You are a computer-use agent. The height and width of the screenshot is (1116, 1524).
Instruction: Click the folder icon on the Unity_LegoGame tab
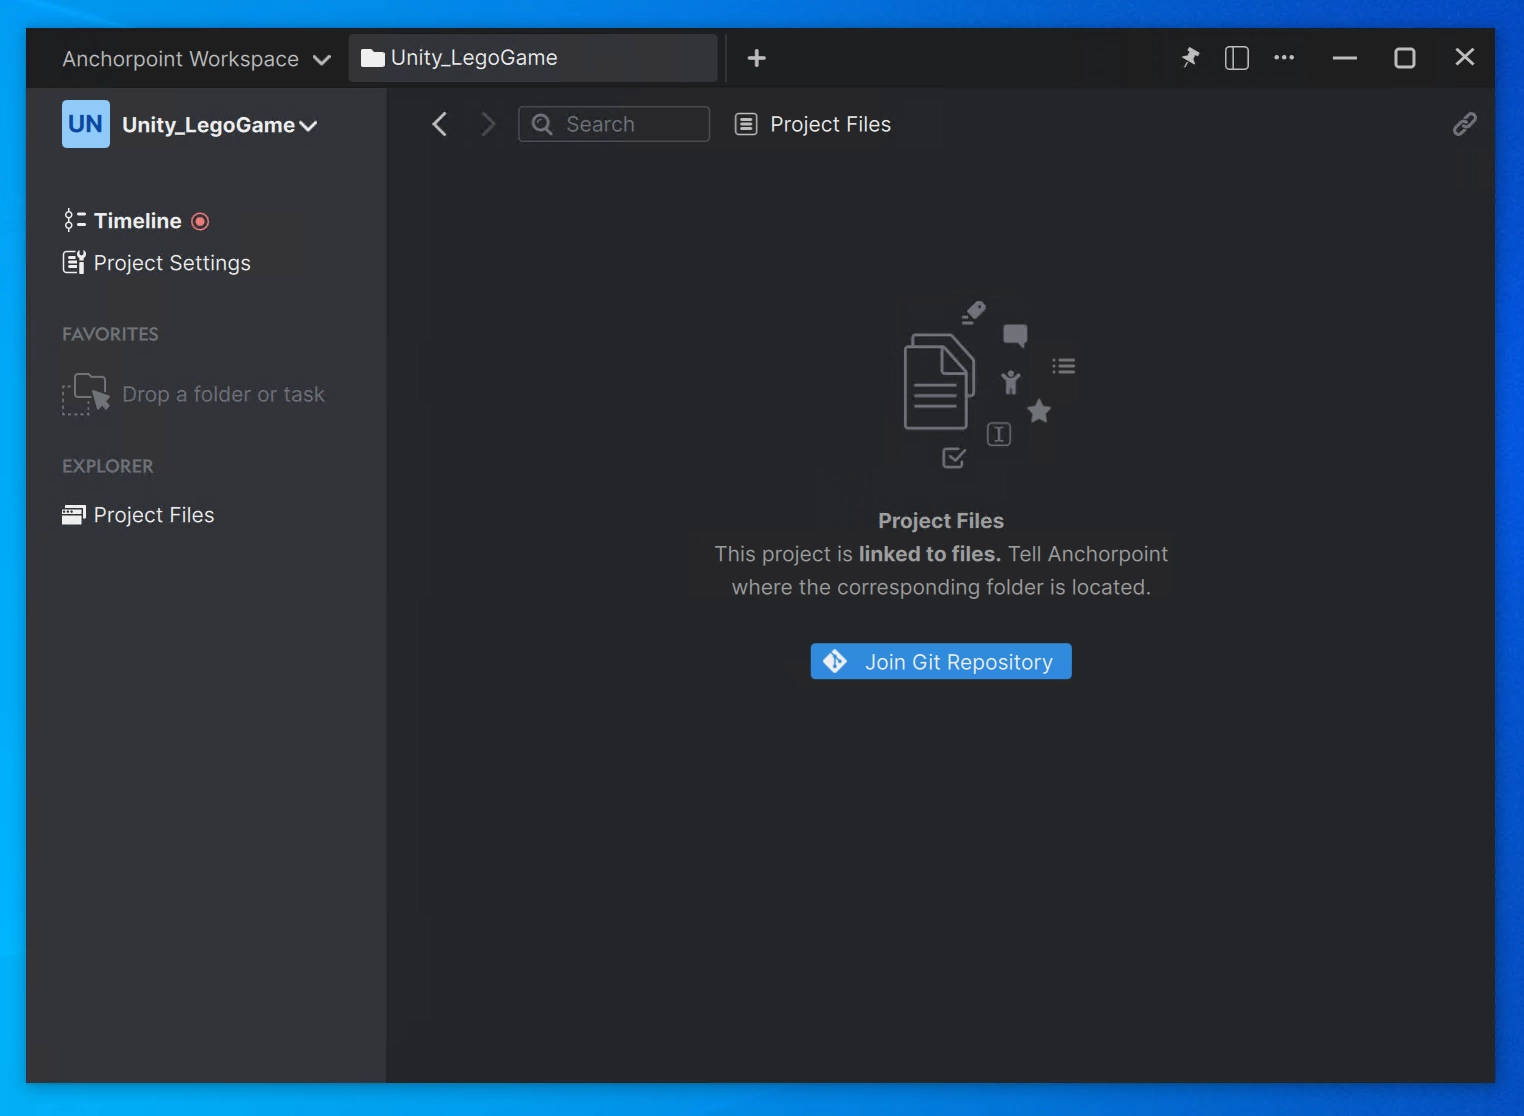(x=374, y=57)
